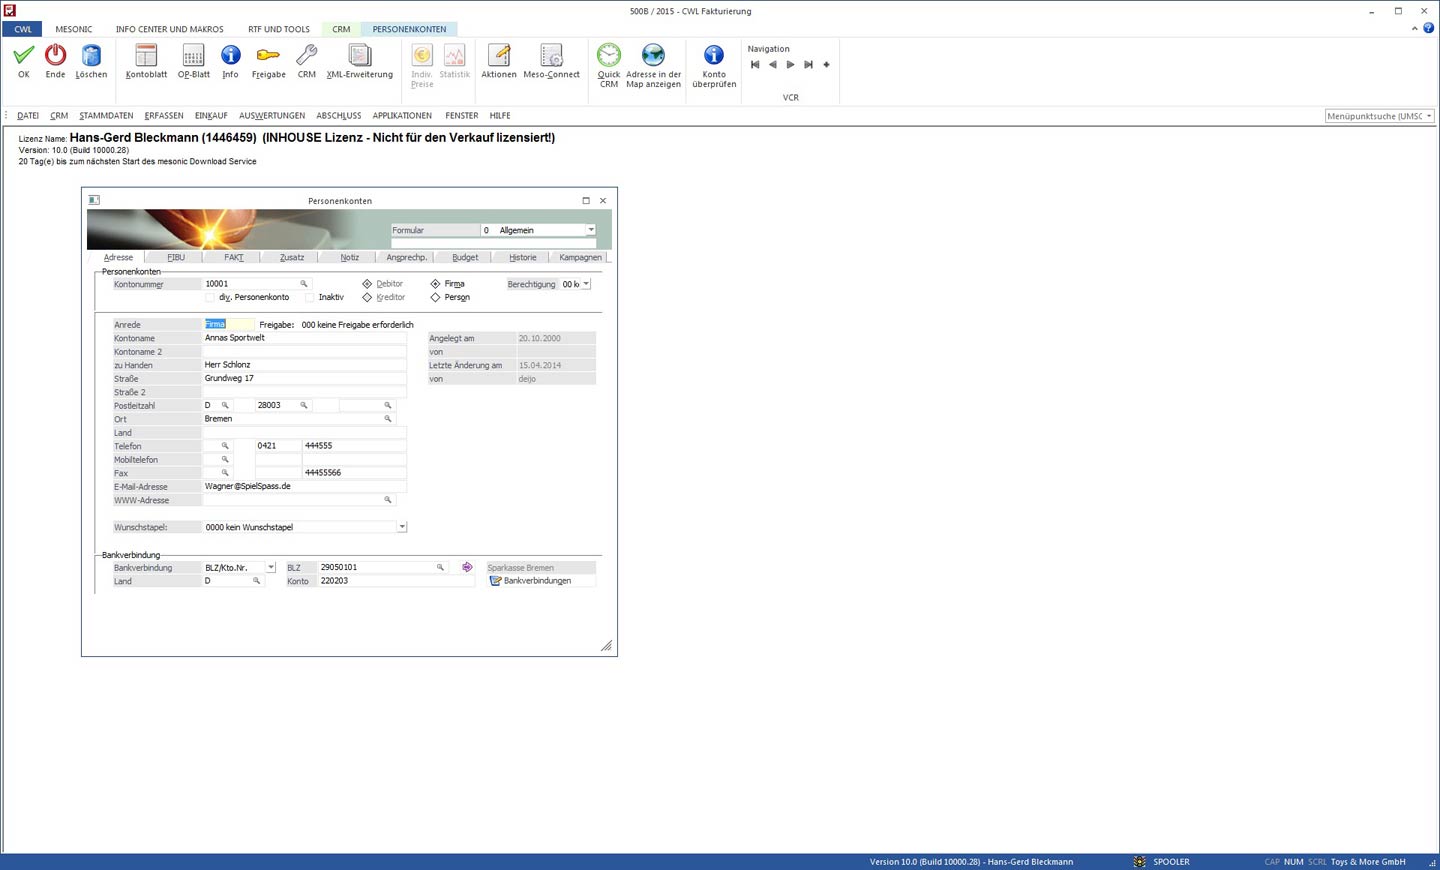1440x870 pixels.
Task: Open the ABSCHLUSS menu
Action: pyautogui.click(x=339, y=116)
